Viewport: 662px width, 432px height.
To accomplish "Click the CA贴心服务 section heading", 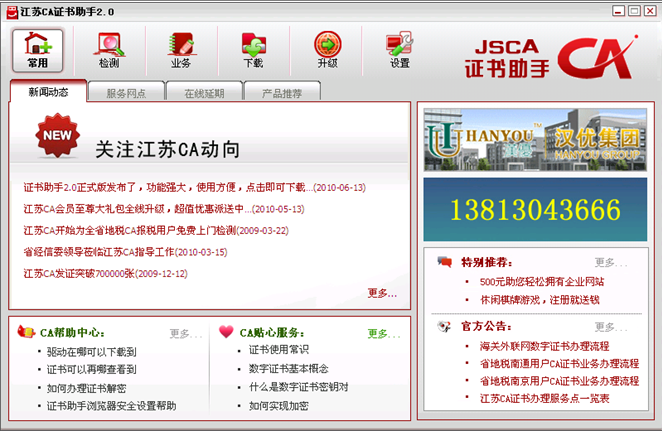I will coord(272,333).
